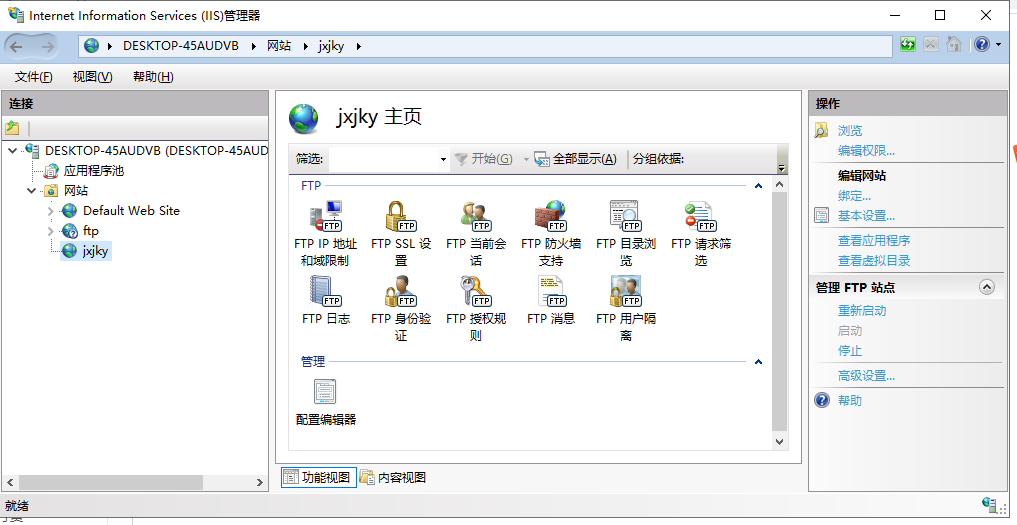Open FTP 防火墙支持 feature

point(551,233)
